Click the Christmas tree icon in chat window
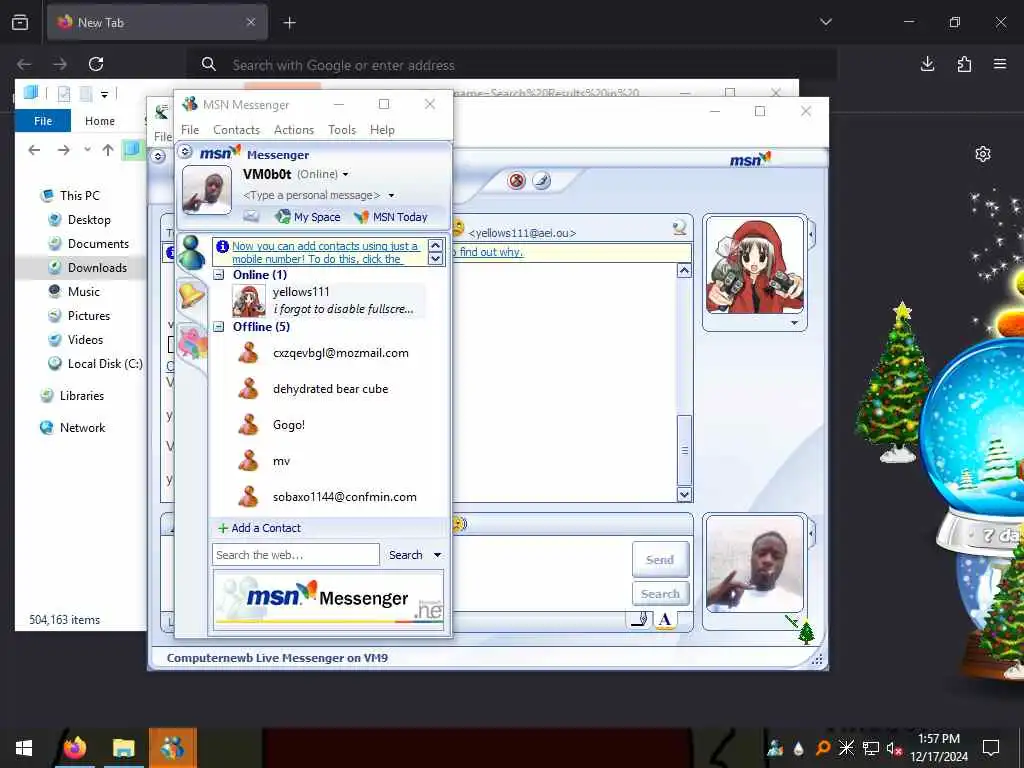Screen dimensions: 1024x768 click(x=807, y=632)
